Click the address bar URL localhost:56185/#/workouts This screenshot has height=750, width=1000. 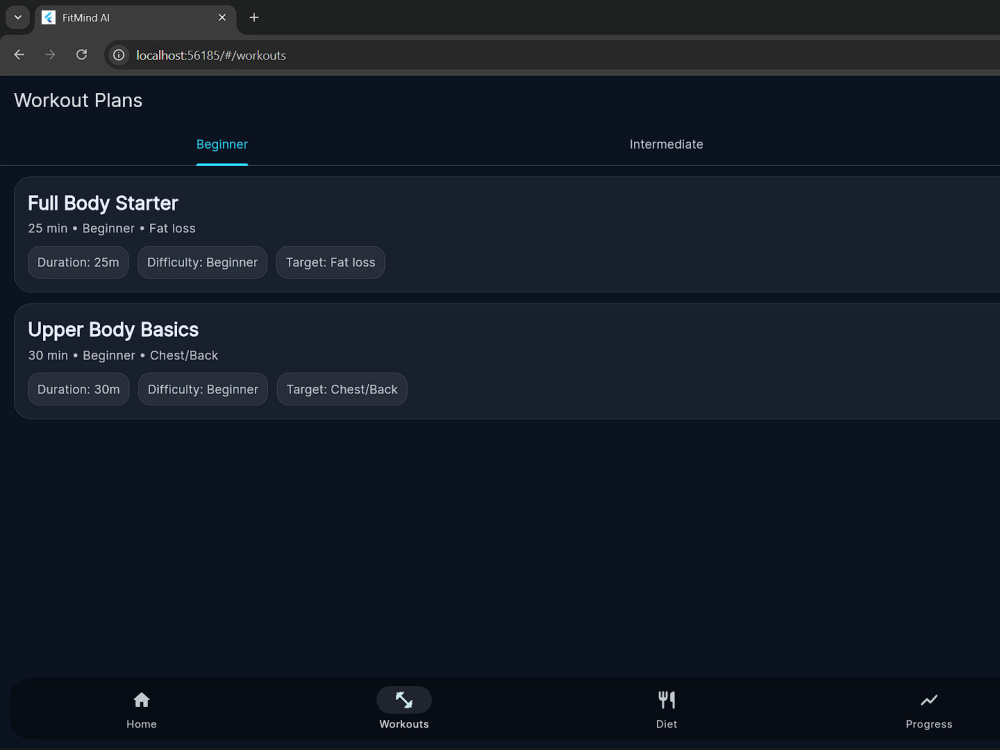coord(211,55)
